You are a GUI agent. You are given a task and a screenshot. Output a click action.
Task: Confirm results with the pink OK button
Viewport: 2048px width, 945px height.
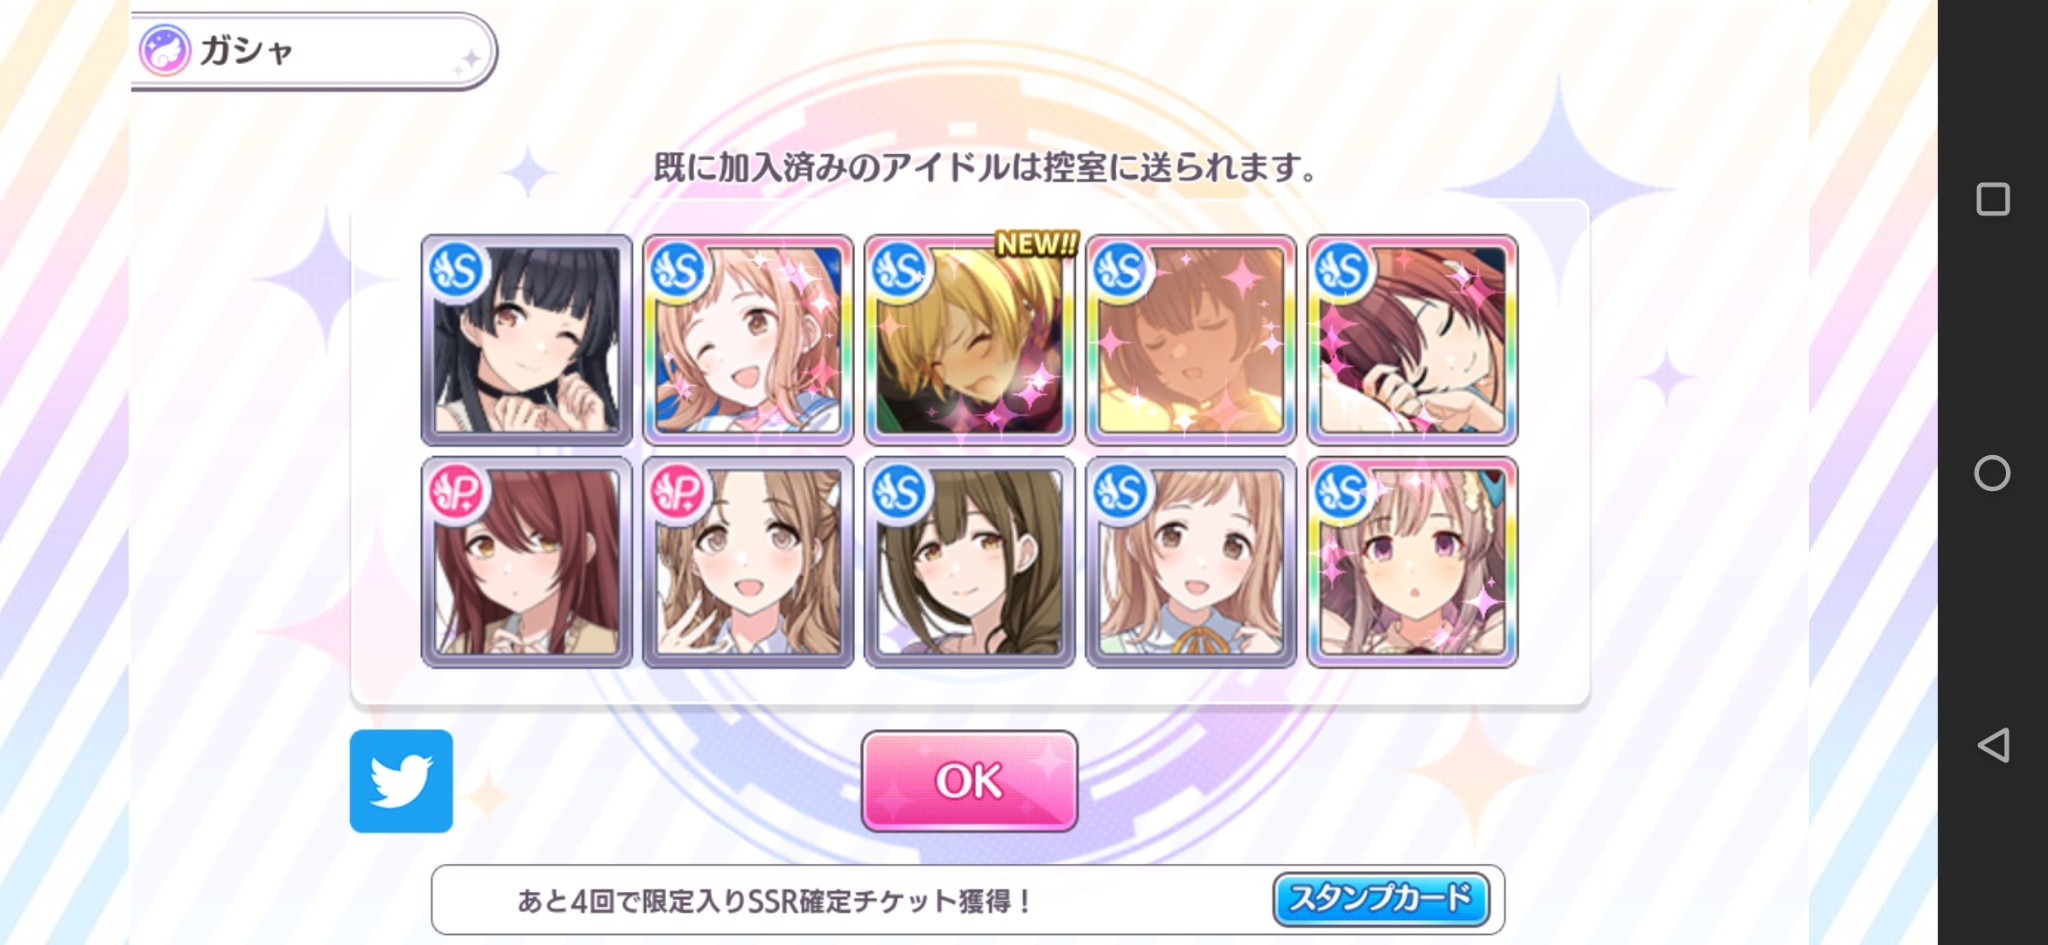969,781
